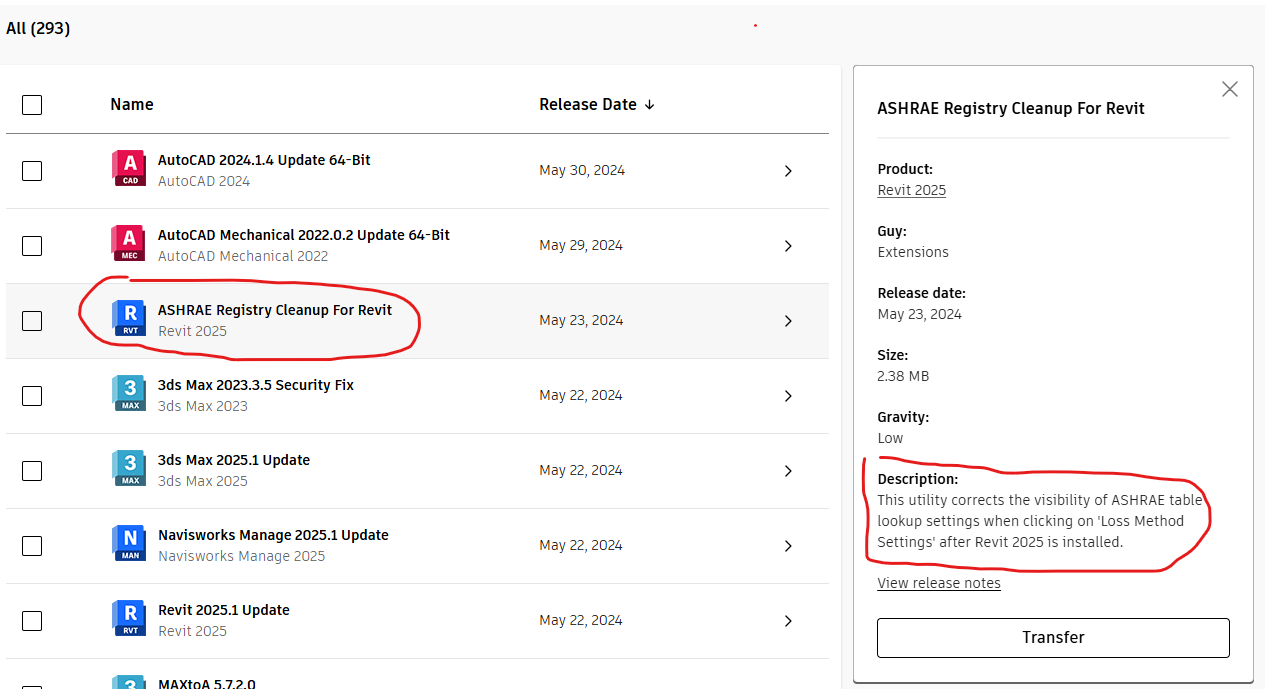
Task: Open the Revit 2025 product link
Action: [910, 190]
